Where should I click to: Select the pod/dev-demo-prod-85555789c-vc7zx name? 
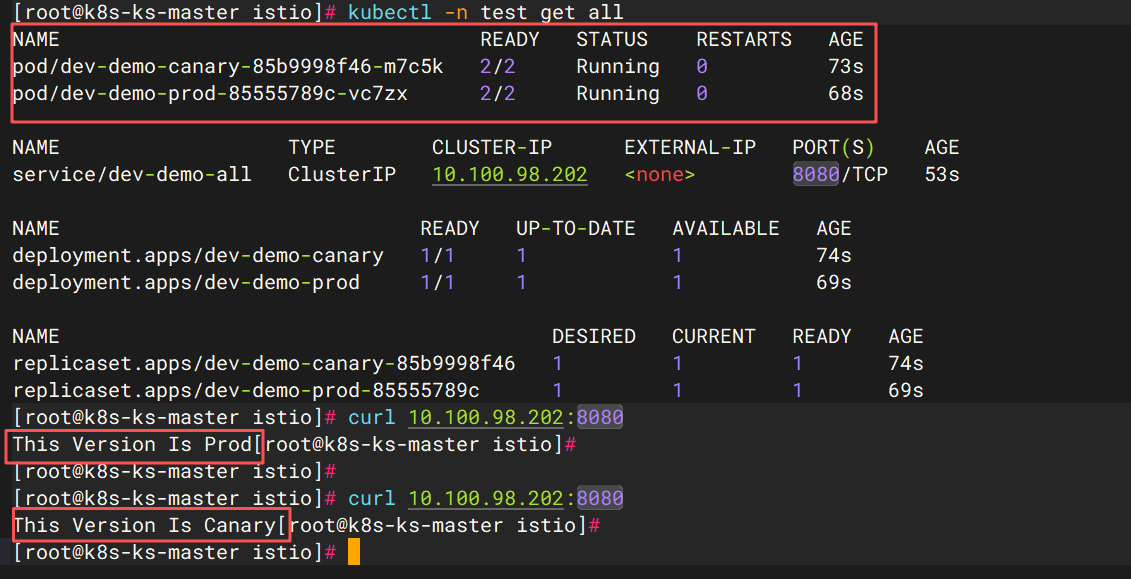click(x=209, y=94)
